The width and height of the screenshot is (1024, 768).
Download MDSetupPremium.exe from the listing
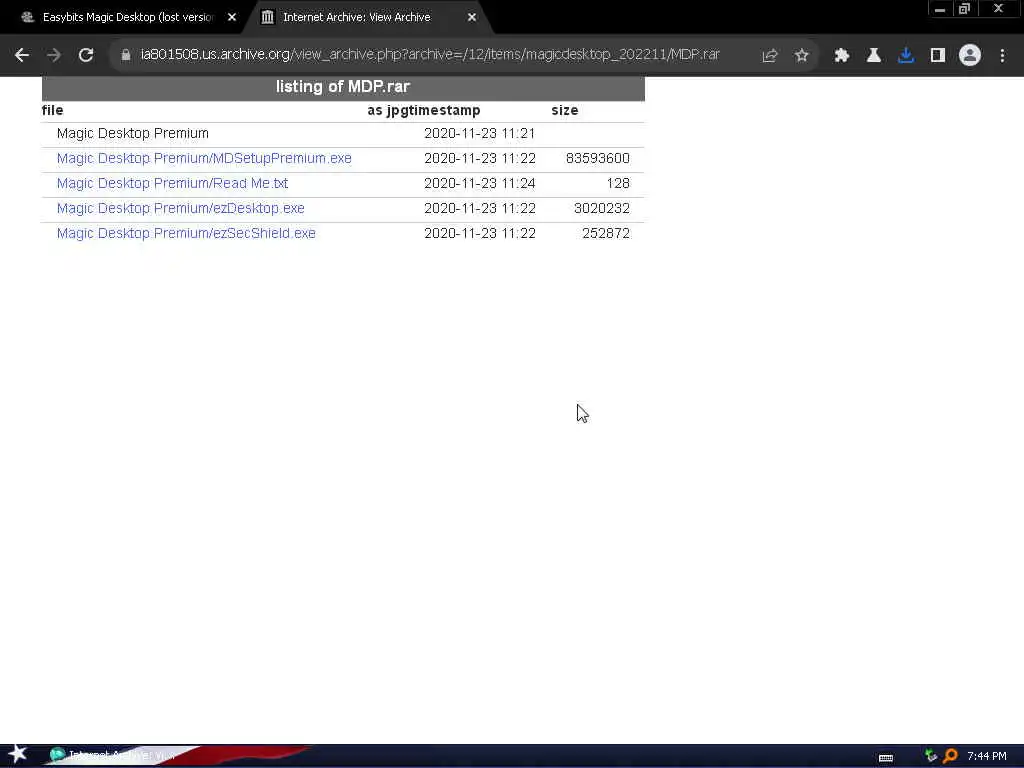[204, 159]
